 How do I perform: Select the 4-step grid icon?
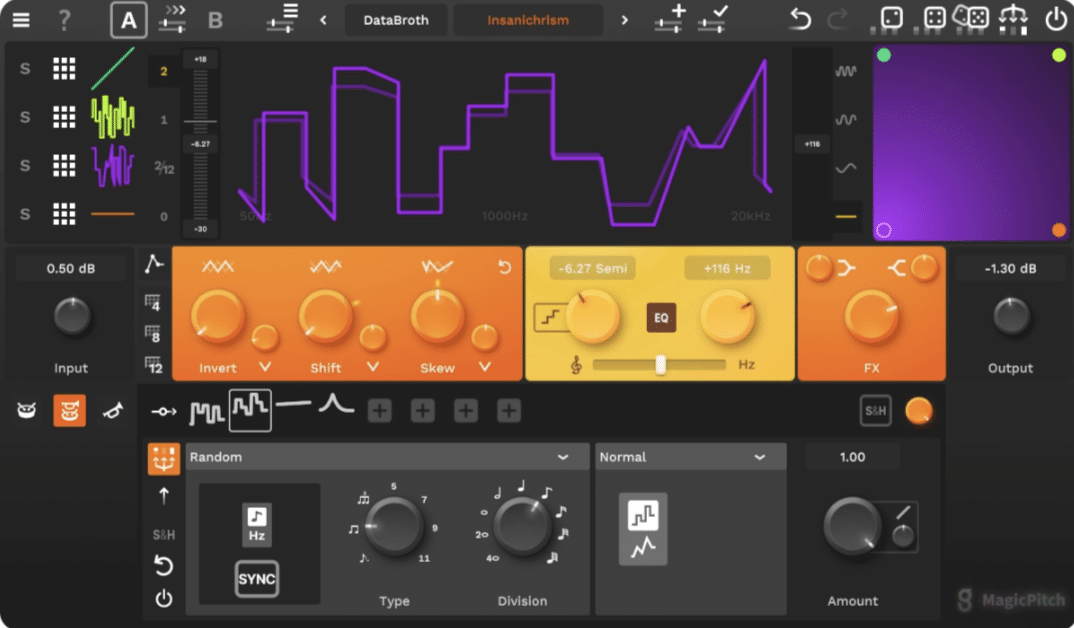click(x=153, y=302)
